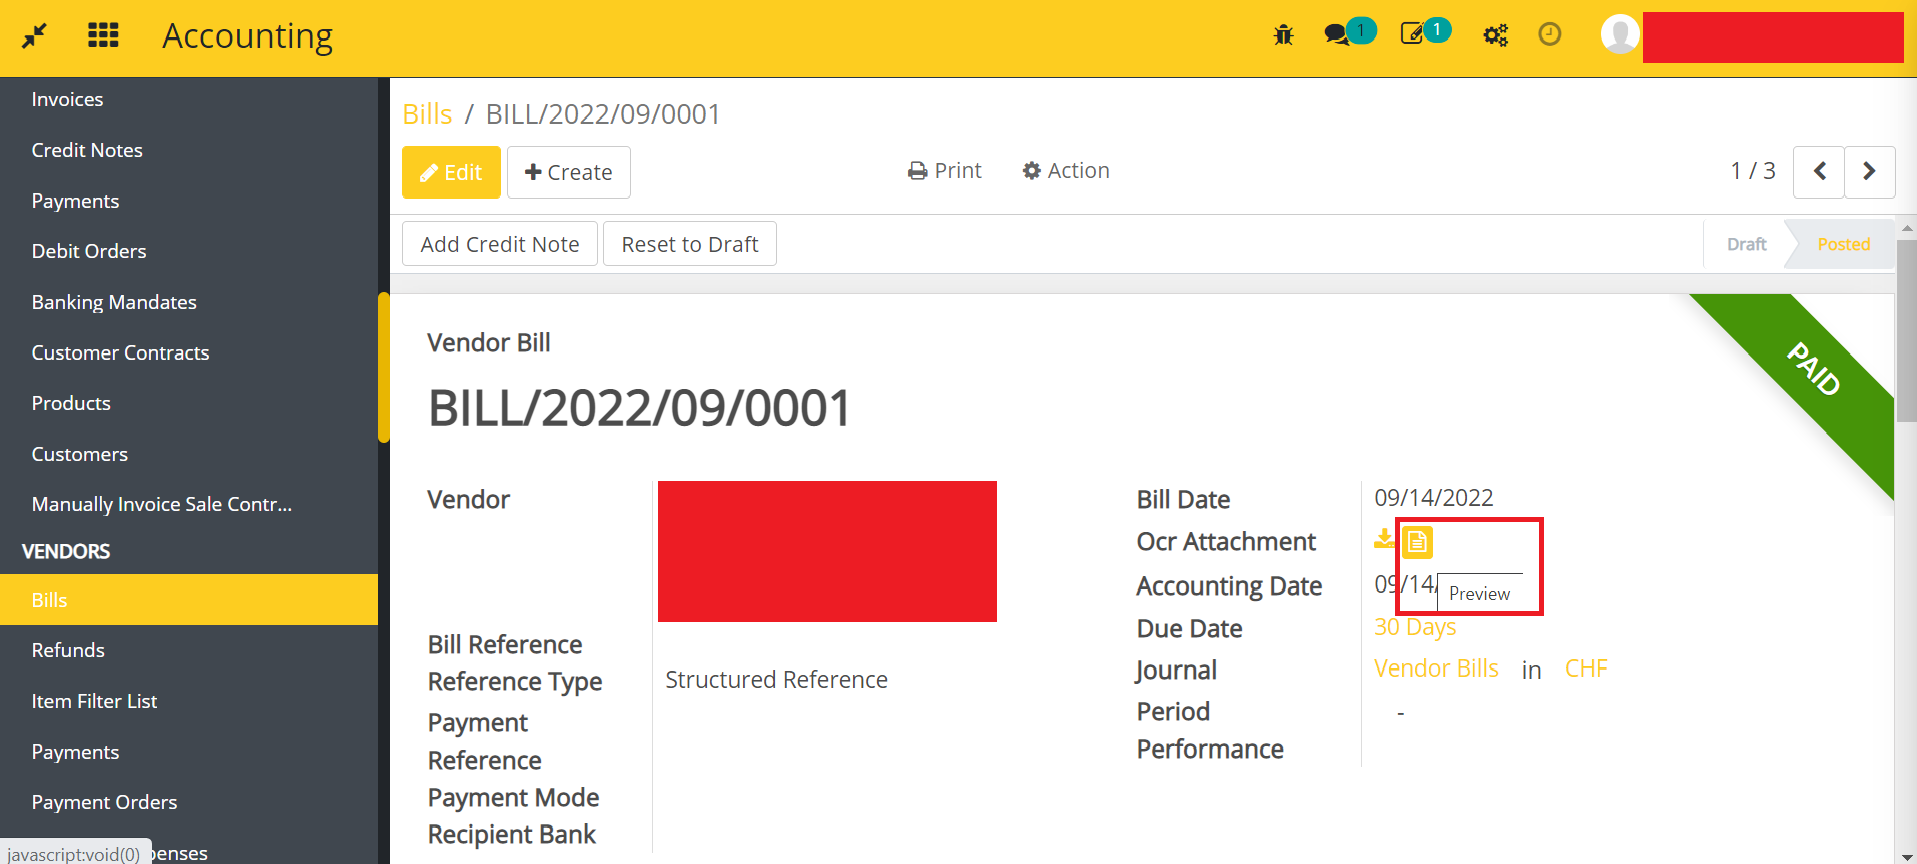
Task: Click the Structured Reference value
Action: tap(776, 680)
